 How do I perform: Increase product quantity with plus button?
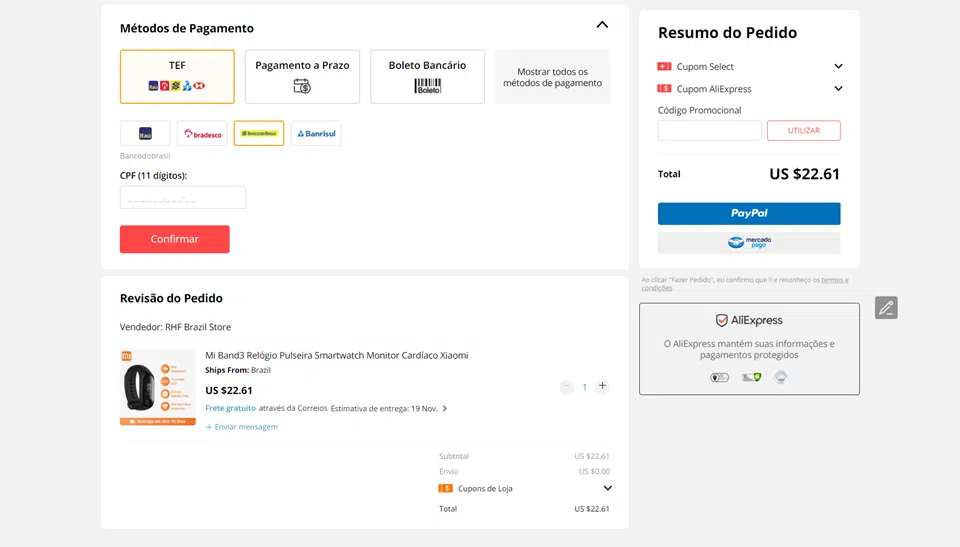pyautogui.click(x=602, y=386)
